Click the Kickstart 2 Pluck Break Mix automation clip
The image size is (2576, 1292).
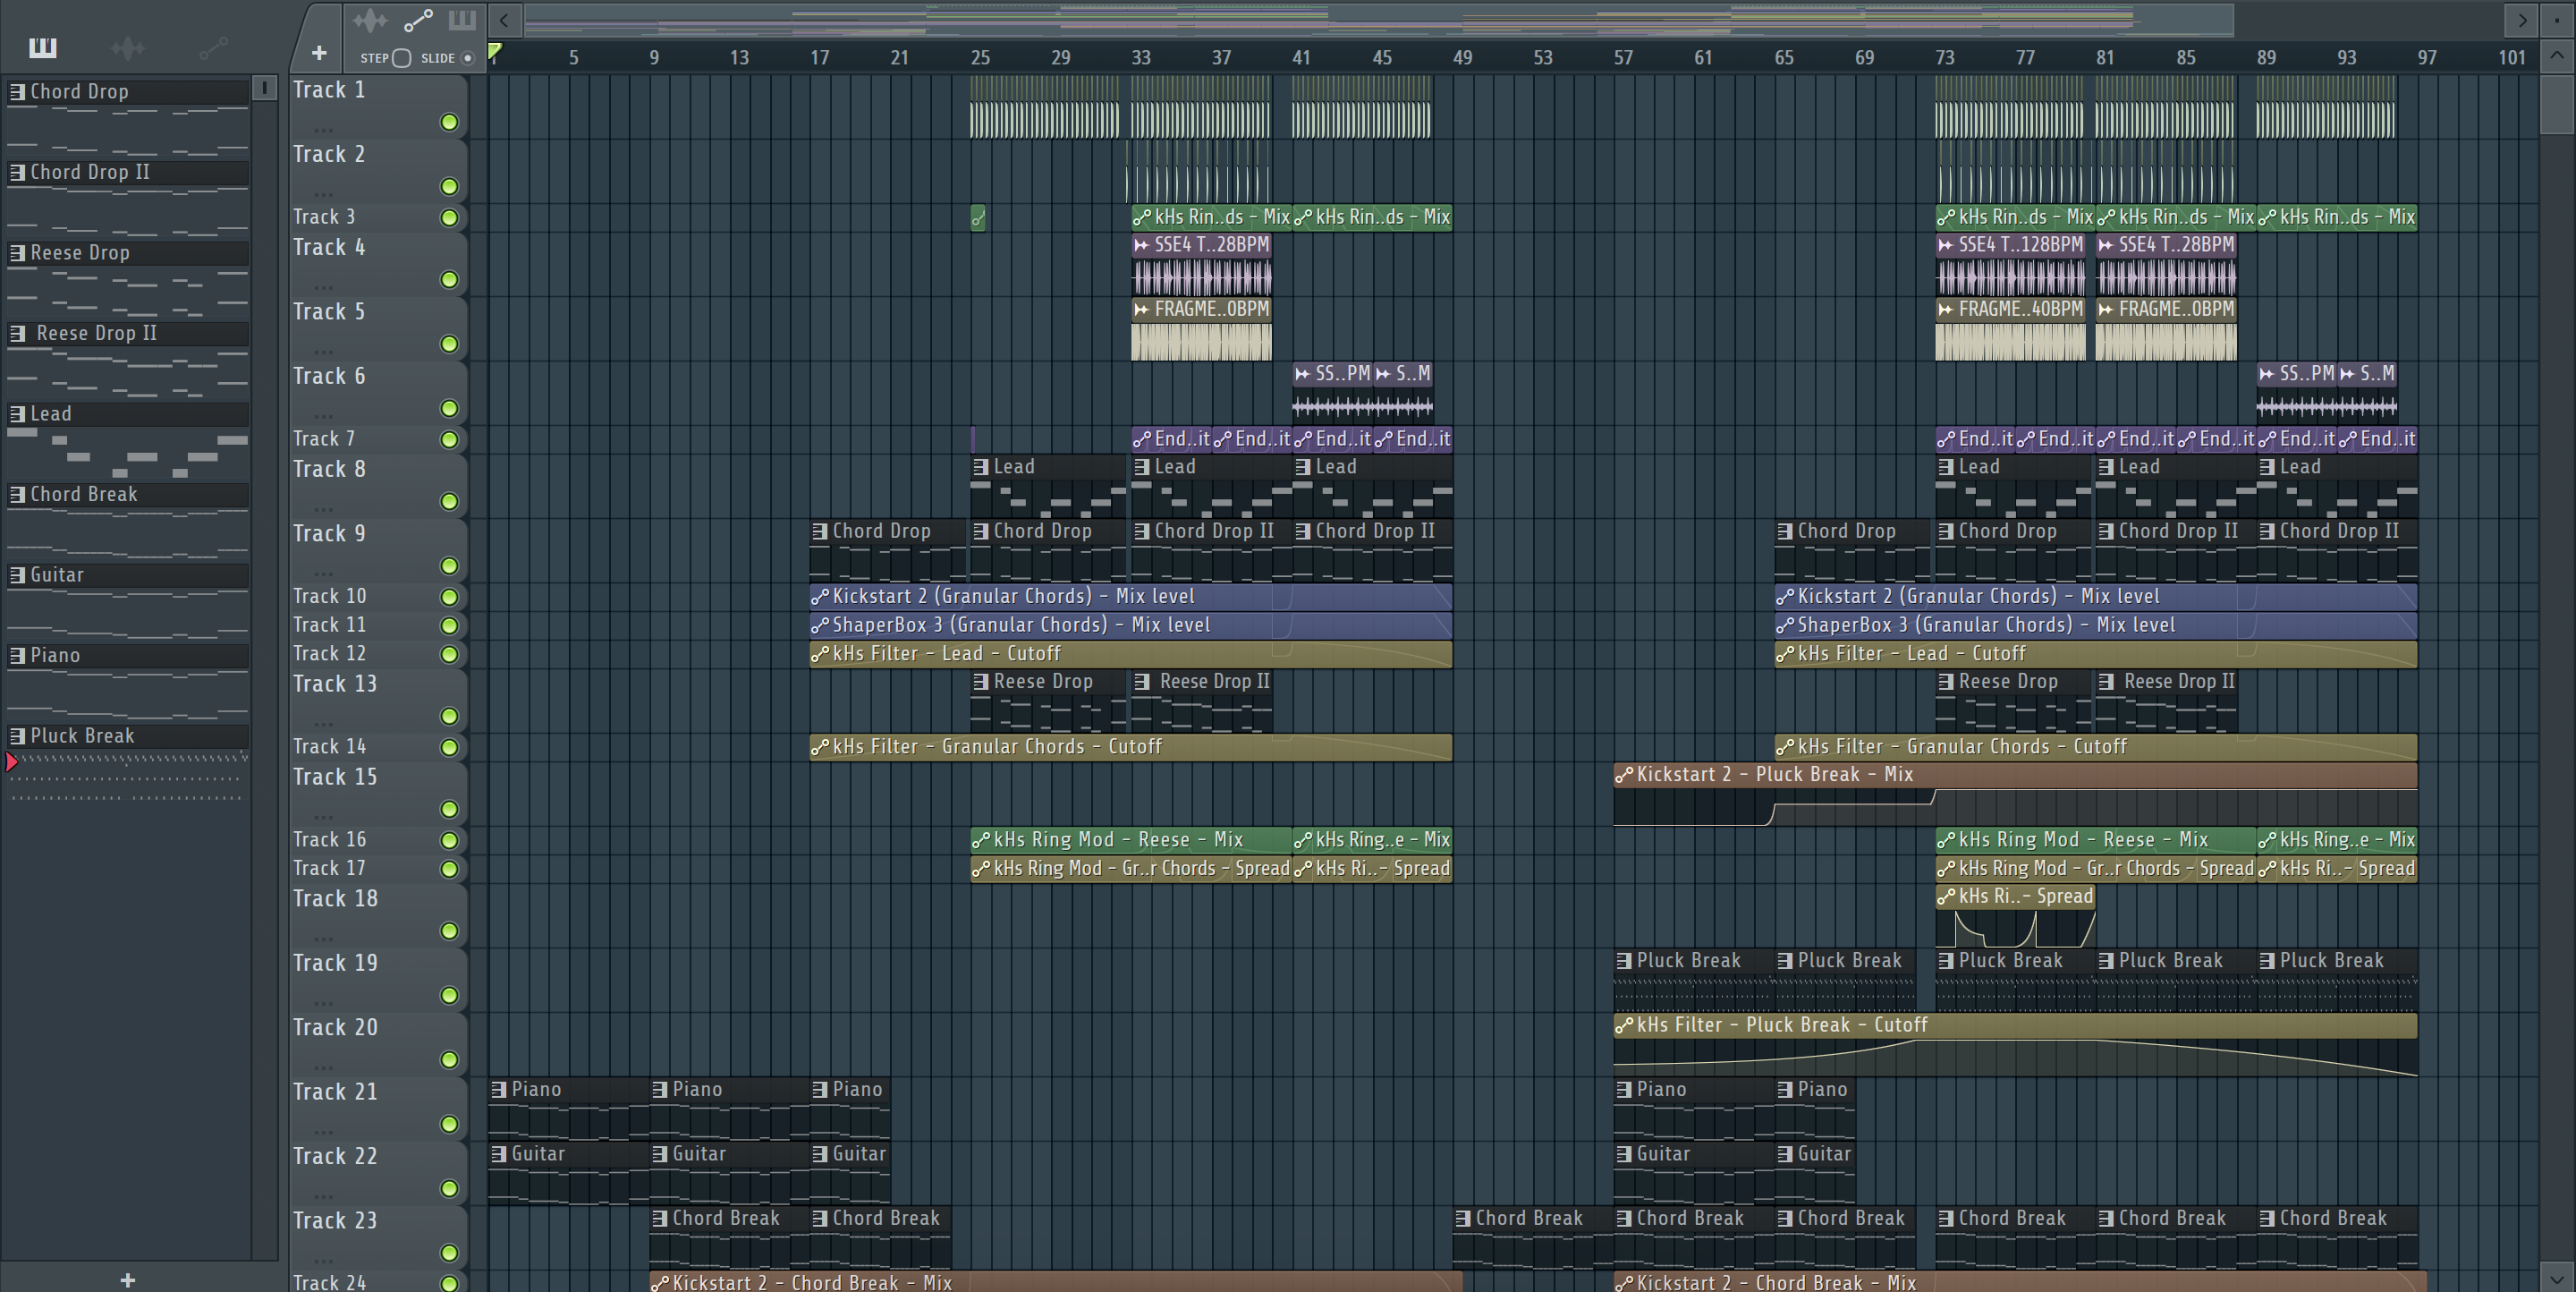point(1775,774)
